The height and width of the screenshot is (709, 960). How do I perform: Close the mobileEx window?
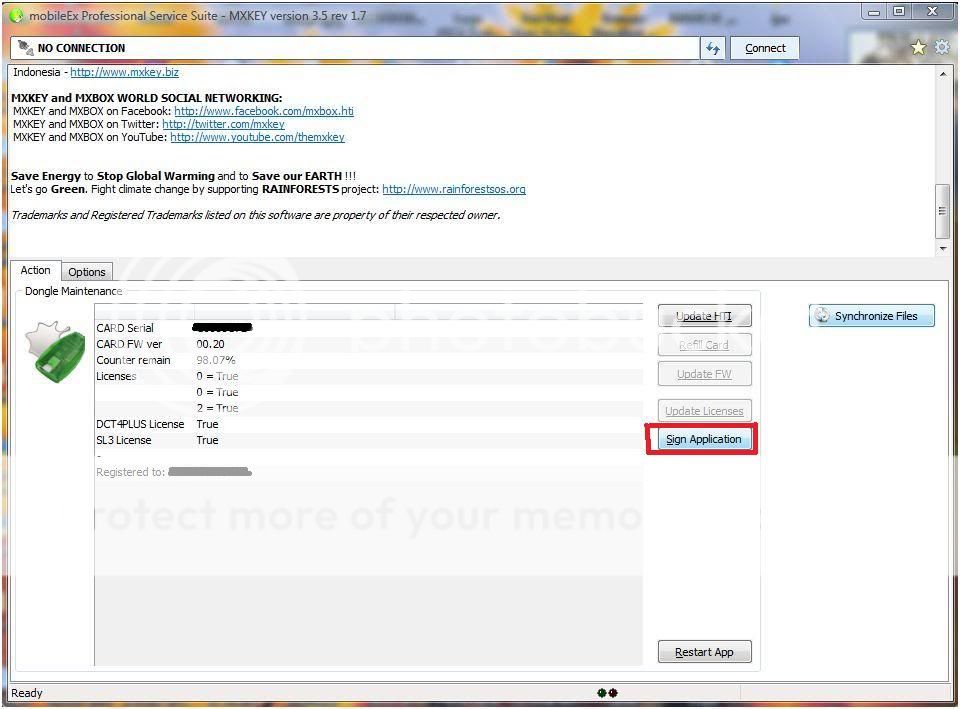(932, 12)
